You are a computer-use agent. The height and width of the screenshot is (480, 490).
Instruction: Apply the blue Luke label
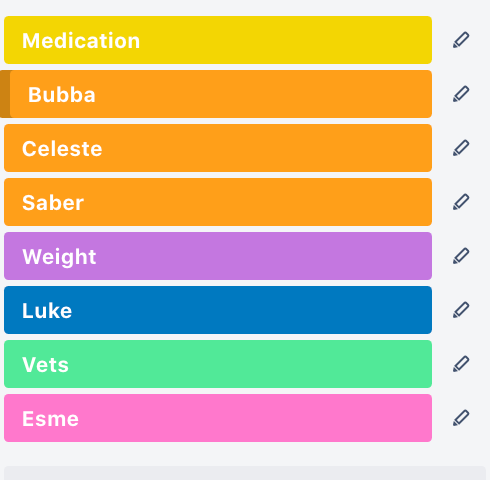click(218, 310)
